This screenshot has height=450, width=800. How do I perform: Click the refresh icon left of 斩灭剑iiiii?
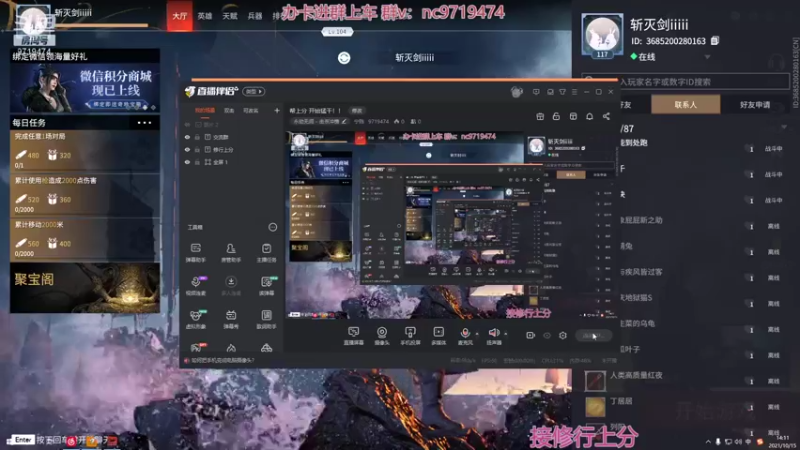point(344,58)
